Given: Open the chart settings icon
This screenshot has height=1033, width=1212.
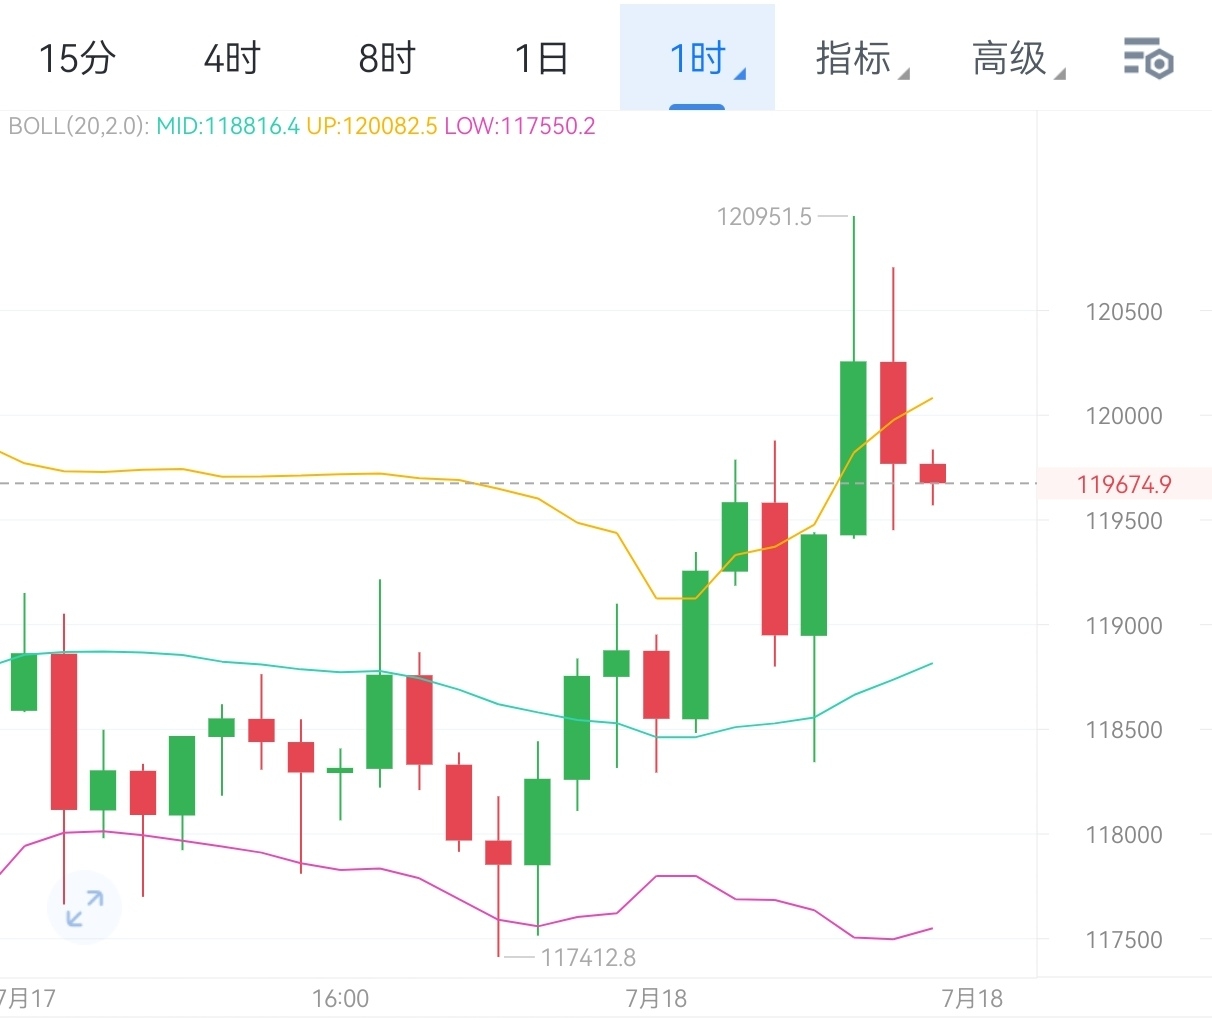Looking at the screenshot, I should 1148,58.
